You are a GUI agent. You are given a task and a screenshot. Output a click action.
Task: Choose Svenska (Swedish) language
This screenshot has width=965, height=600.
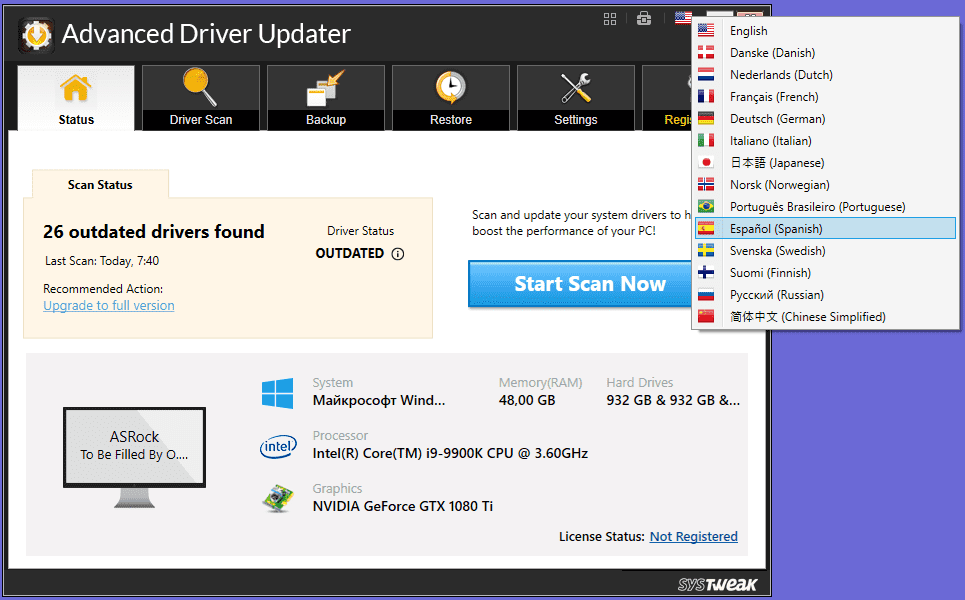[x=825, y=251]
